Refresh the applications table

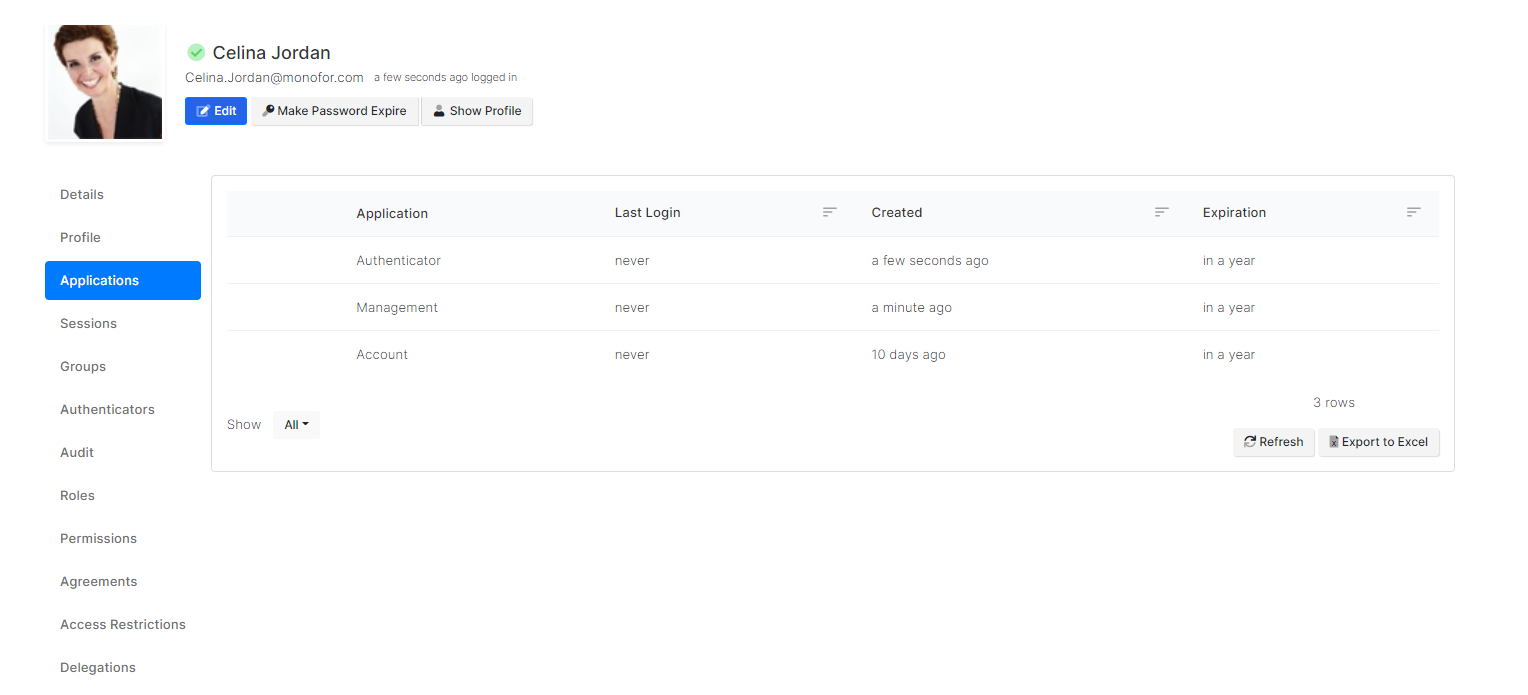pos(1273,442)
